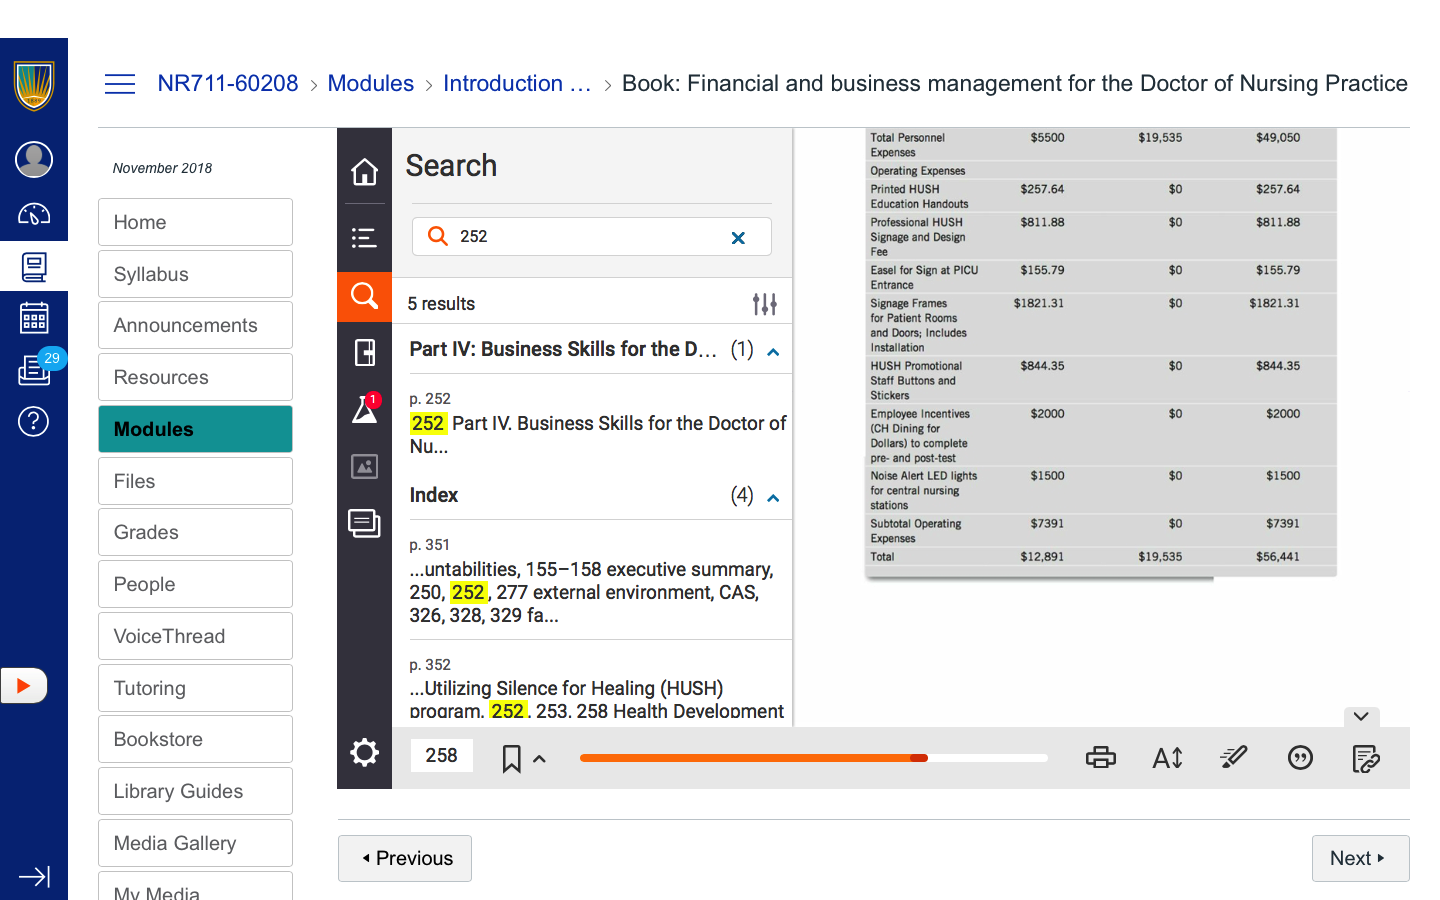Click the NR711-60208 breadcrumb link
This screenshot has height=900, width=1440.
pyautogui.click(x=228, y=84)
